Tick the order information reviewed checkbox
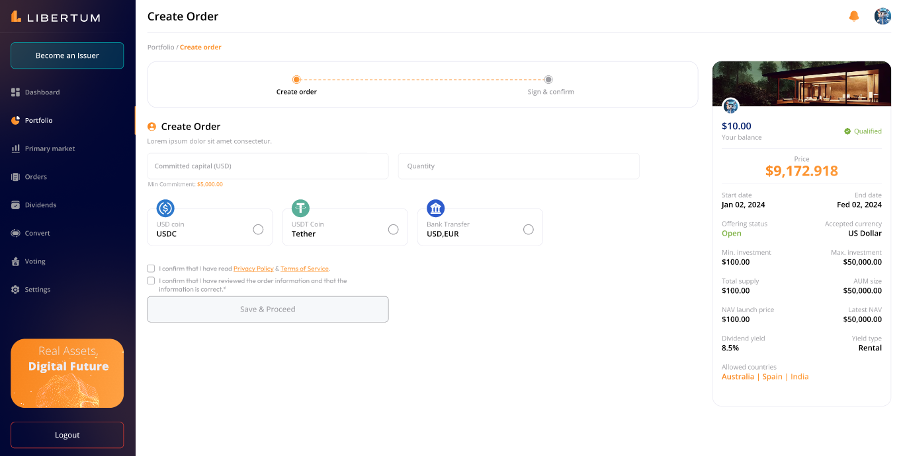The height and width of the screenshot is (456, 904). [151, 281]
